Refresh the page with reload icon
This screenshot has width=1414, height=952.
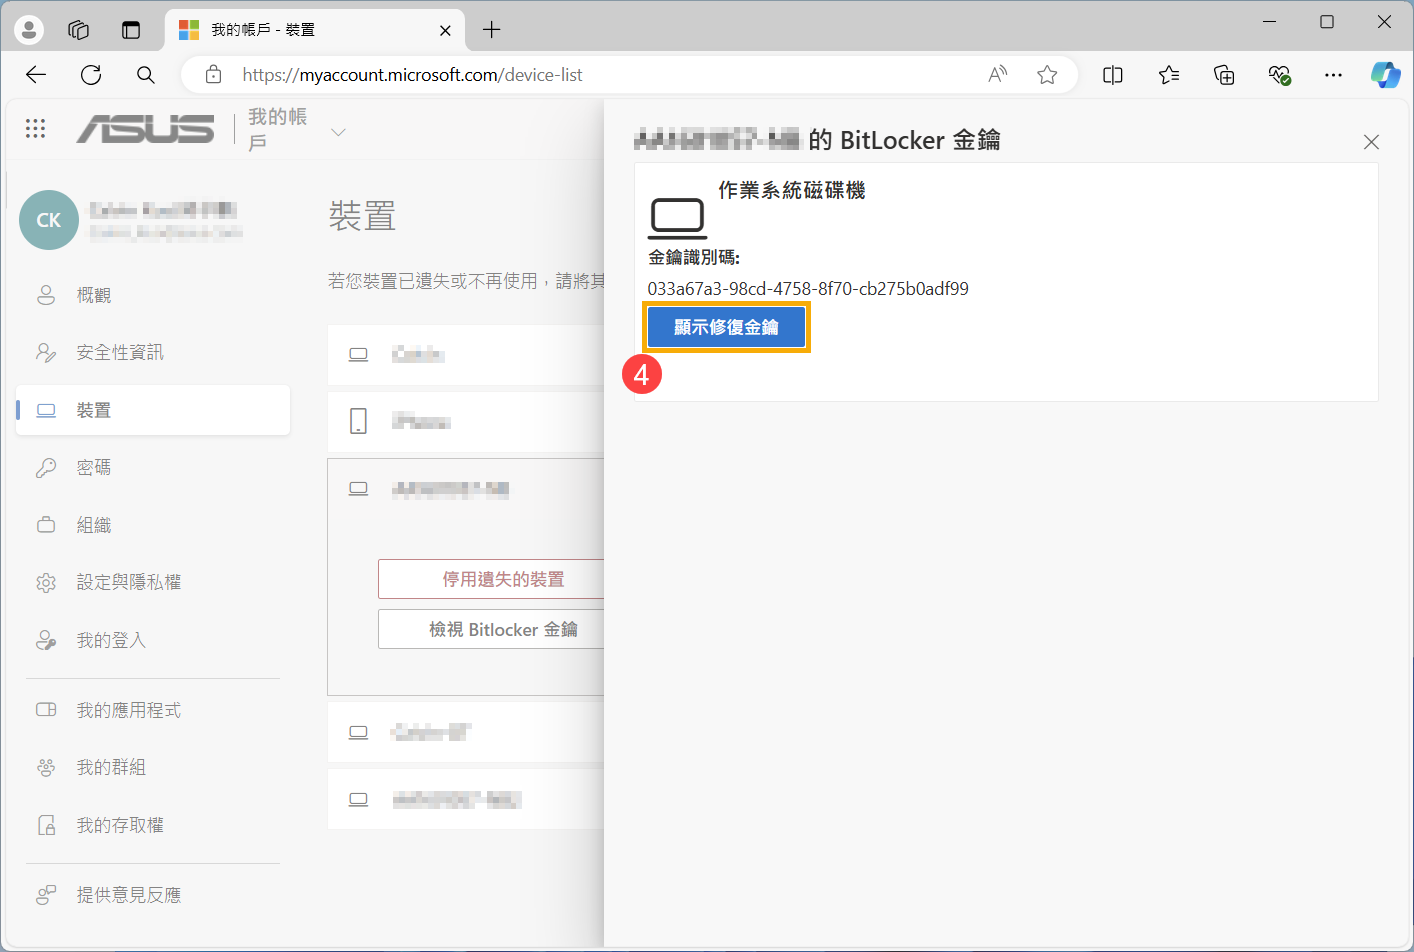(x=91, y=75)
